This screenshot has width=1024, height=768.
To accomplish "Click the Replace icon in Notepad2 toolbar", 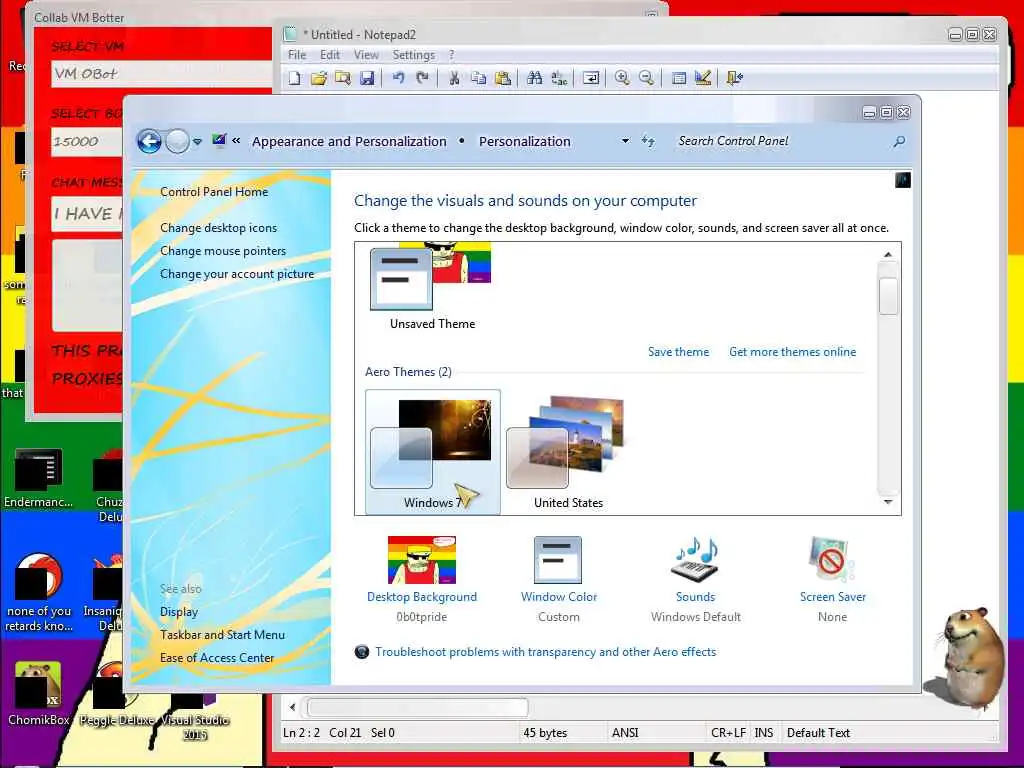I will (x=559, y=78).
